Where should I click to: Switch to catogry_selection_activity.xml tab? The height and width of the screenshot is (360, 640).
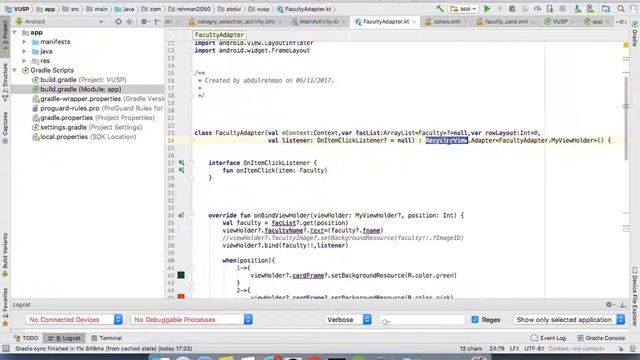pyautogui.click(x=235, y=22)
